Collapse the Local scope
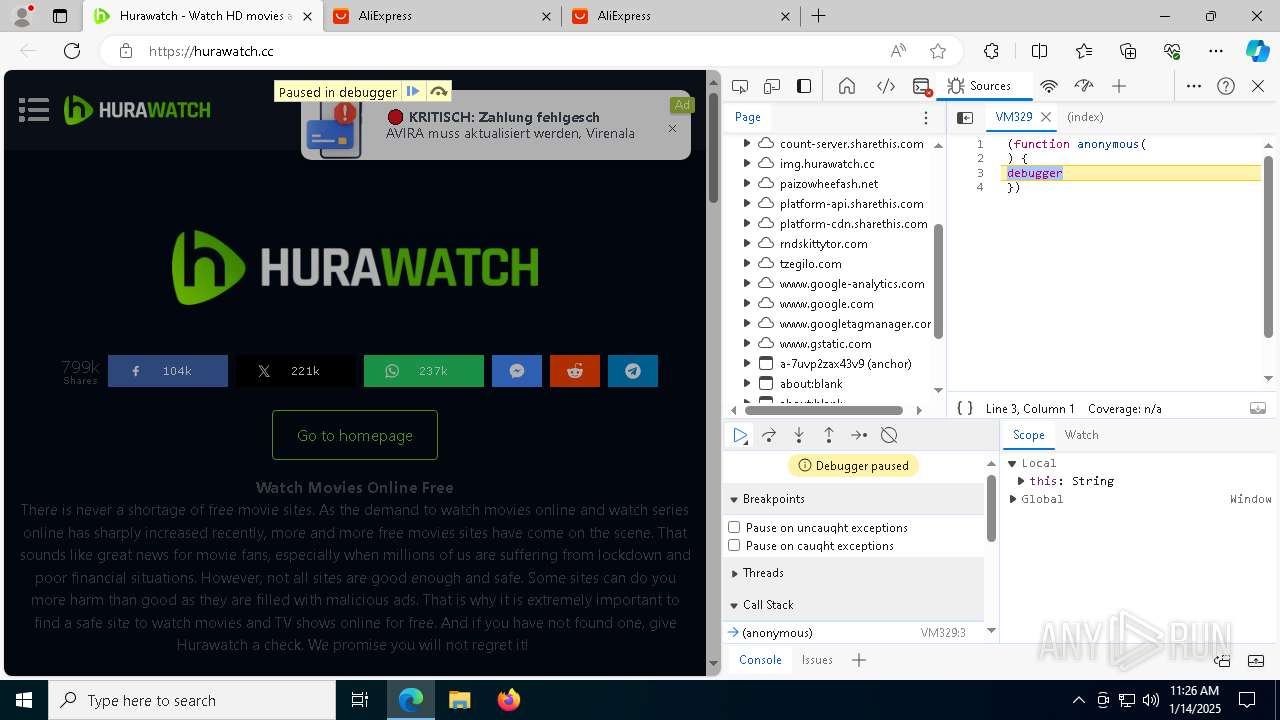 click(x=1012, y=463)
